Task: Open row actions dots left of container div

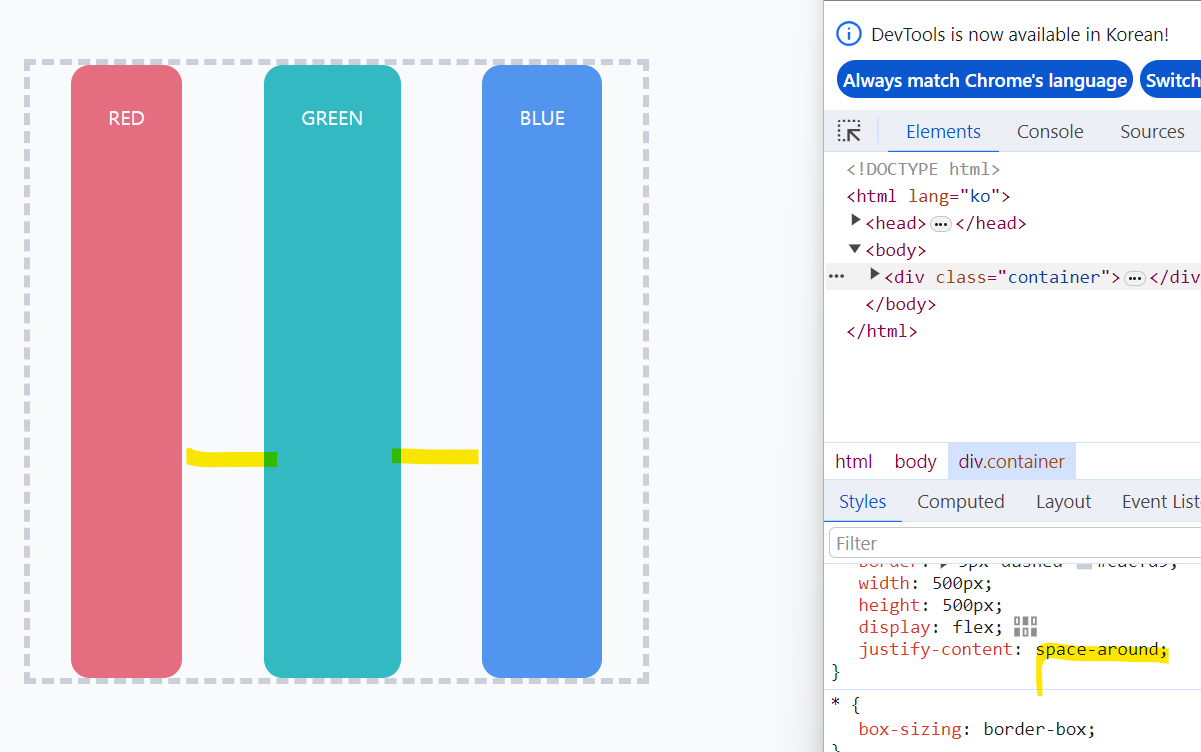Action: [837, 277]
